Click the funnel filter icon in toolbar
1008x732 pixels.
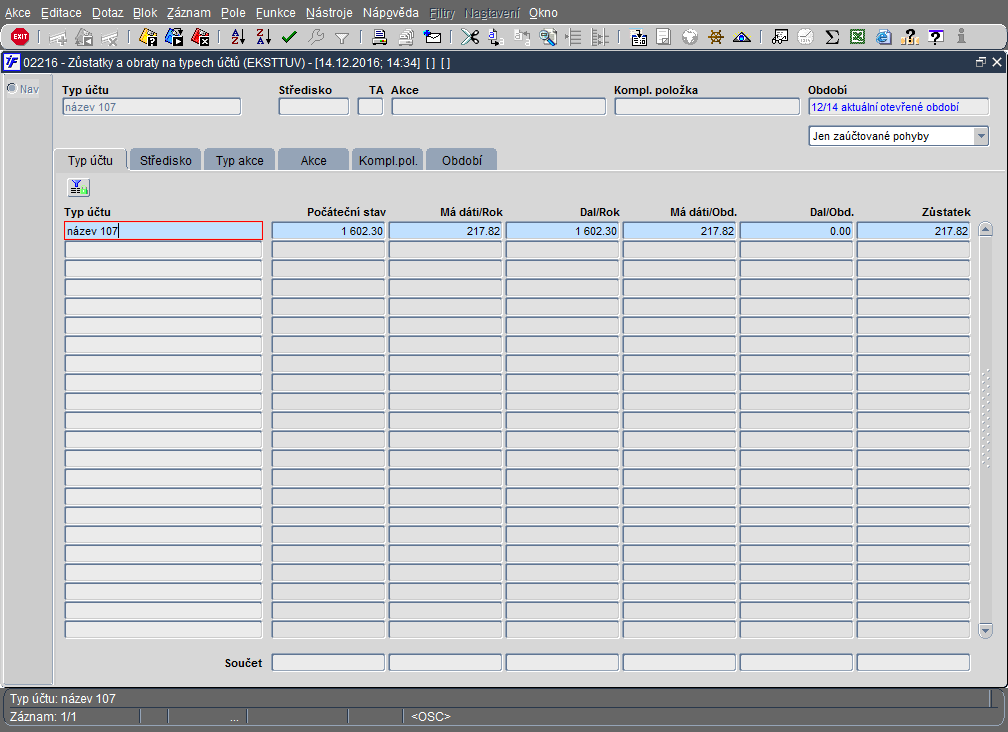click(x=342, y=38)
